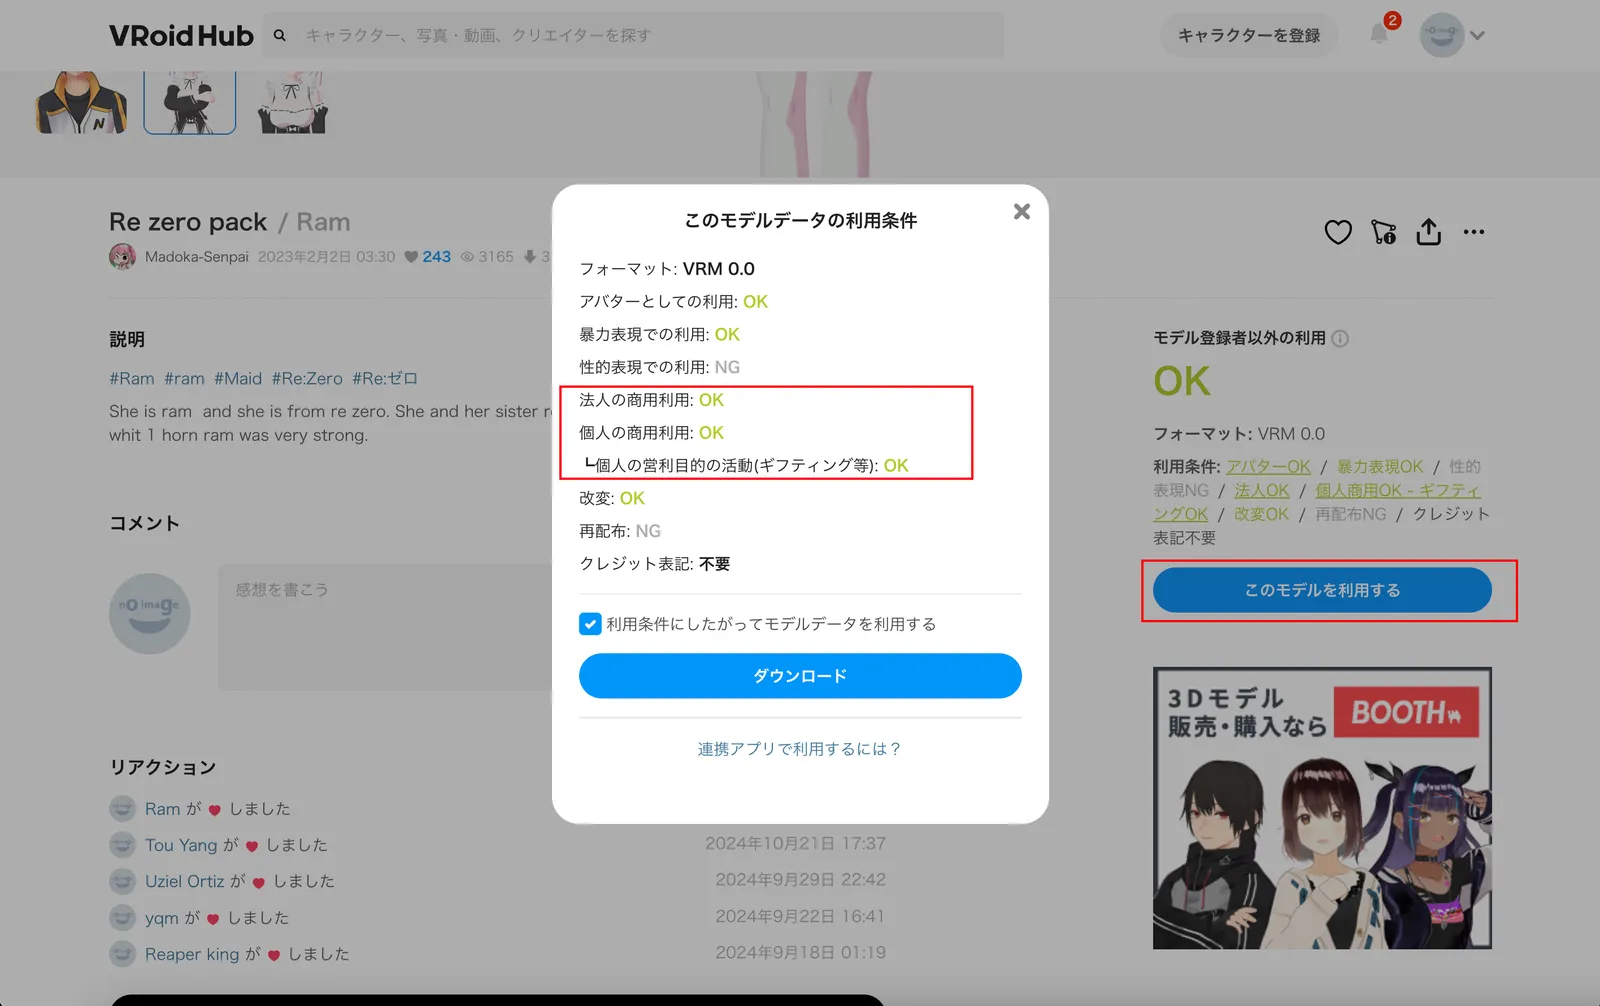This screenshot has width=1600, height=1006.
Task: Click avatar icon beside Reaper king reaction
Action: pos(122,954)
